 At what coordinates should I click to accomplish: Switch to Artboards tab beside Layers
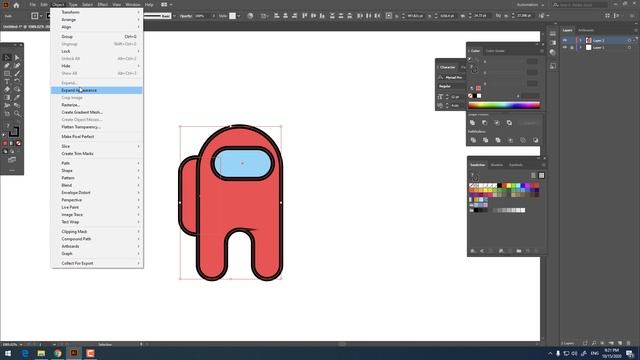tap(586, 30)
